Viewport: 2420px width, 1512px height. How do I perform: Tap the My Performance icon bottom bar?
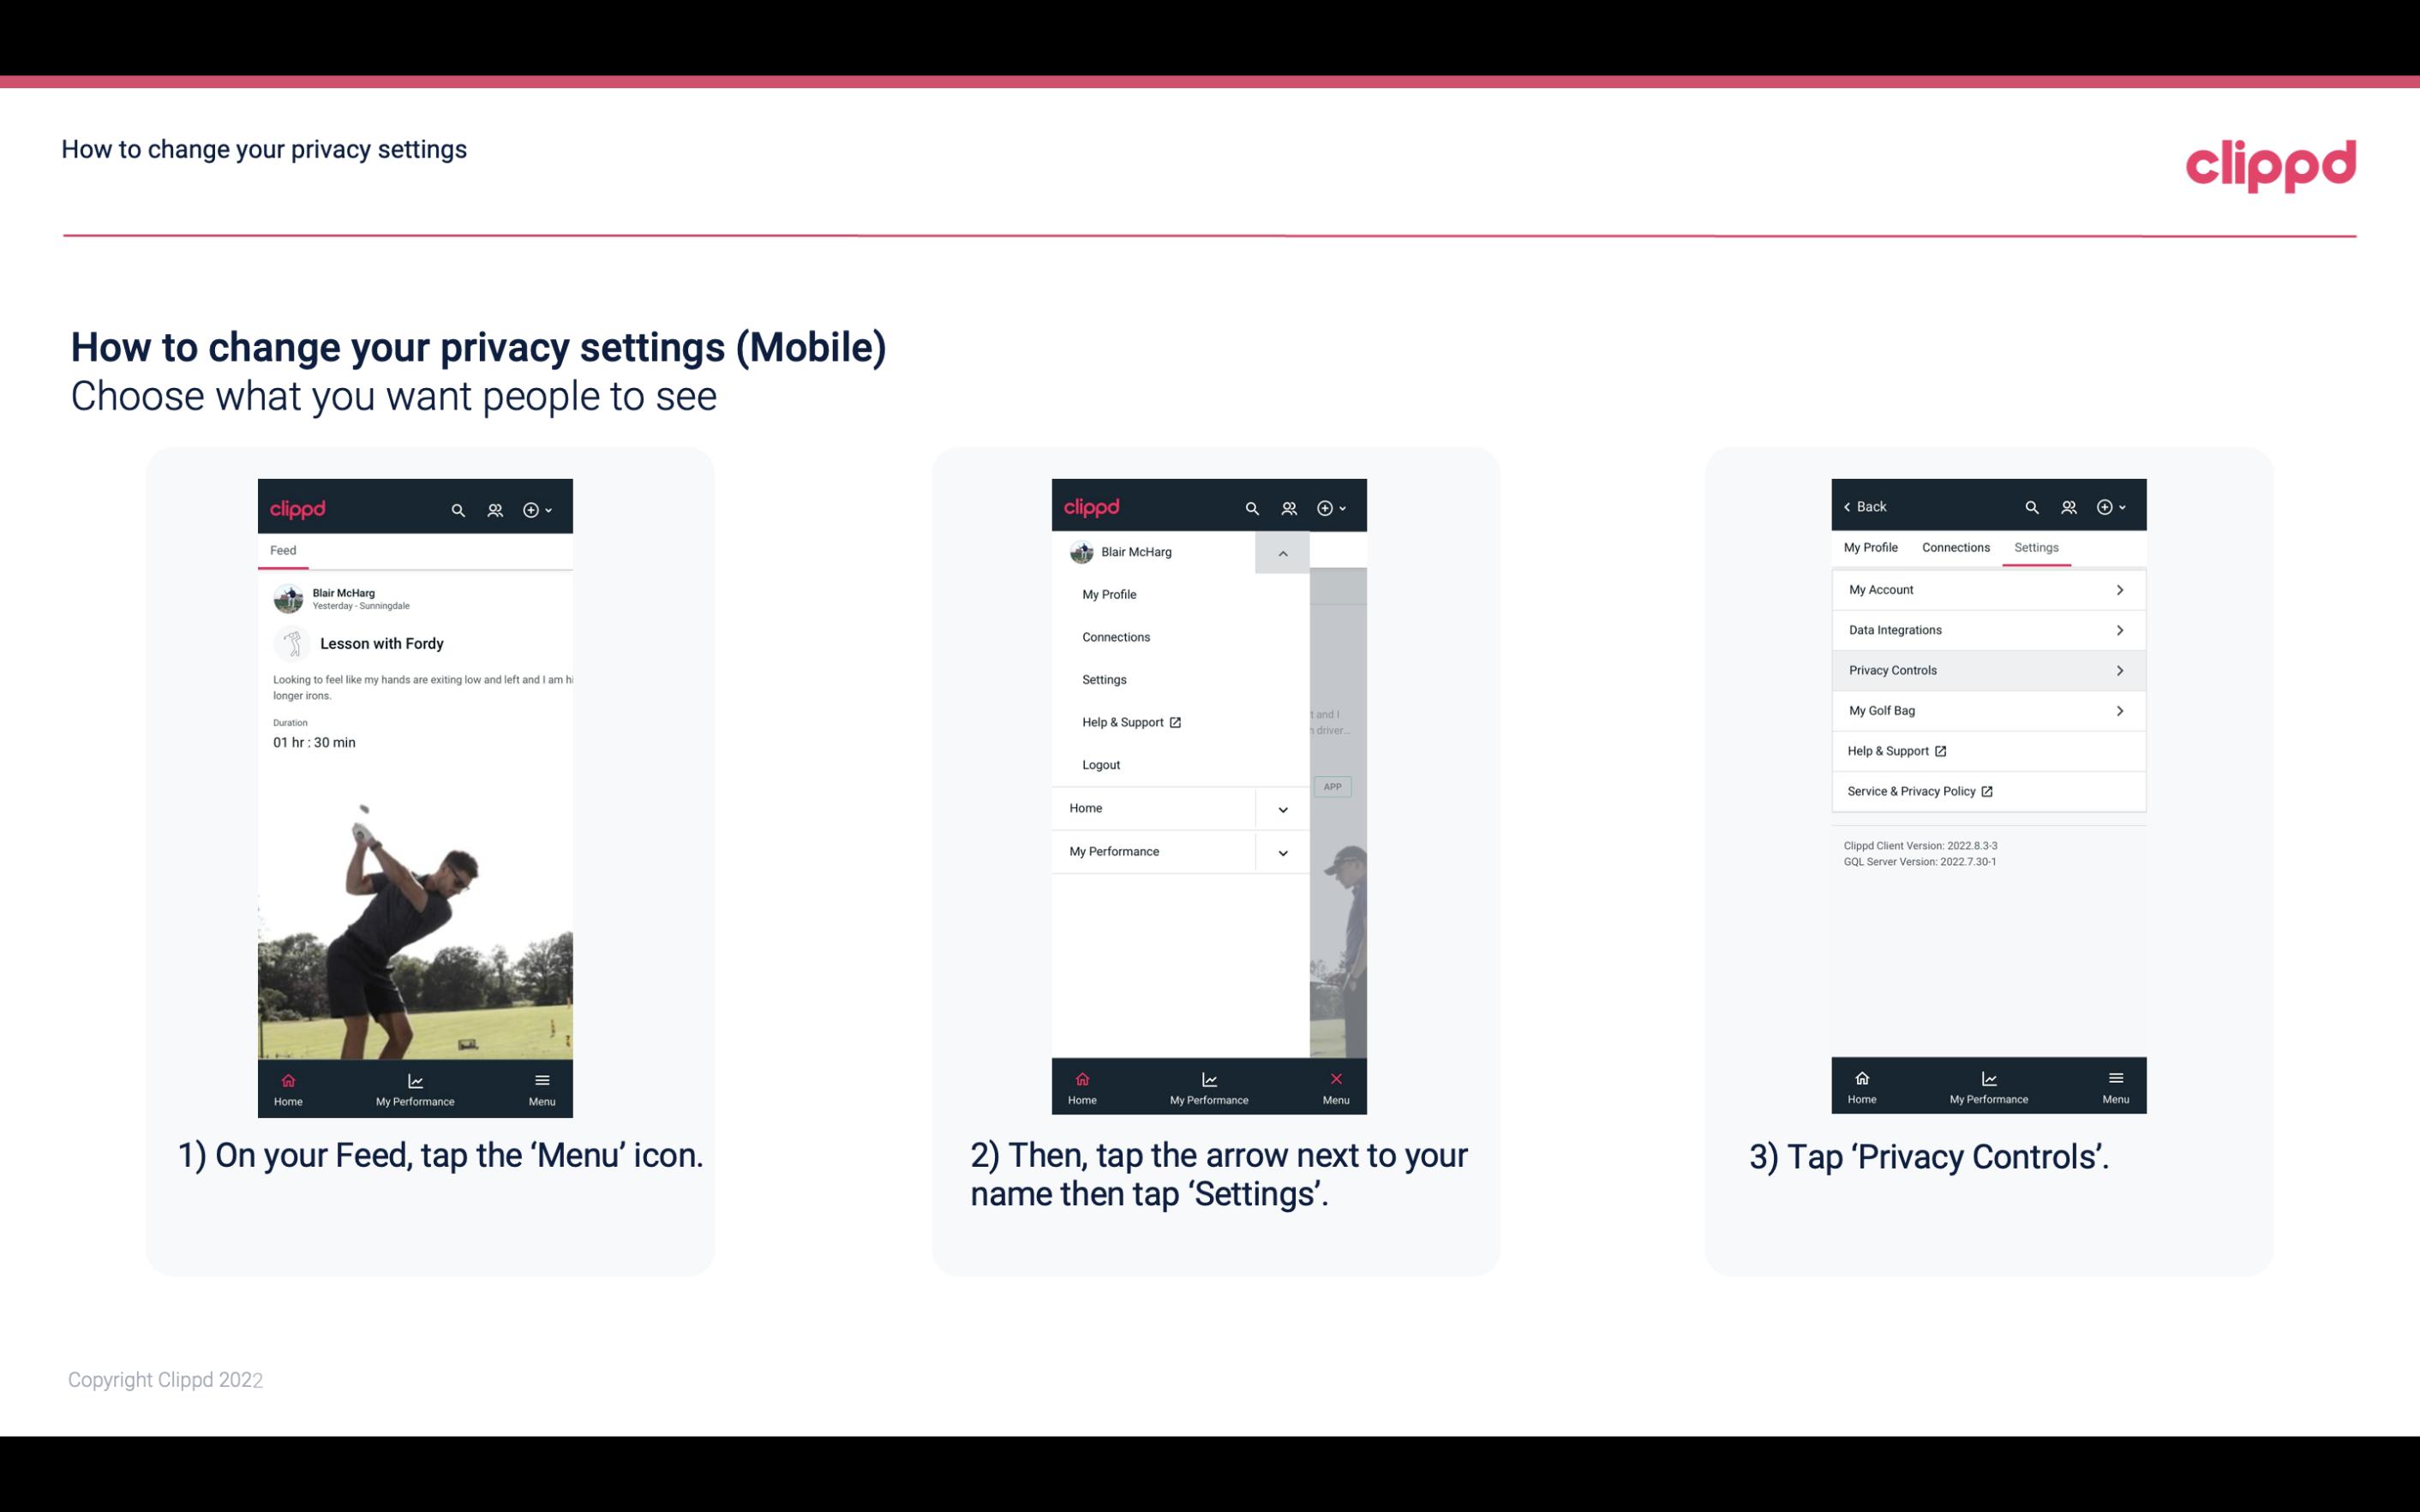[413, 1087]
